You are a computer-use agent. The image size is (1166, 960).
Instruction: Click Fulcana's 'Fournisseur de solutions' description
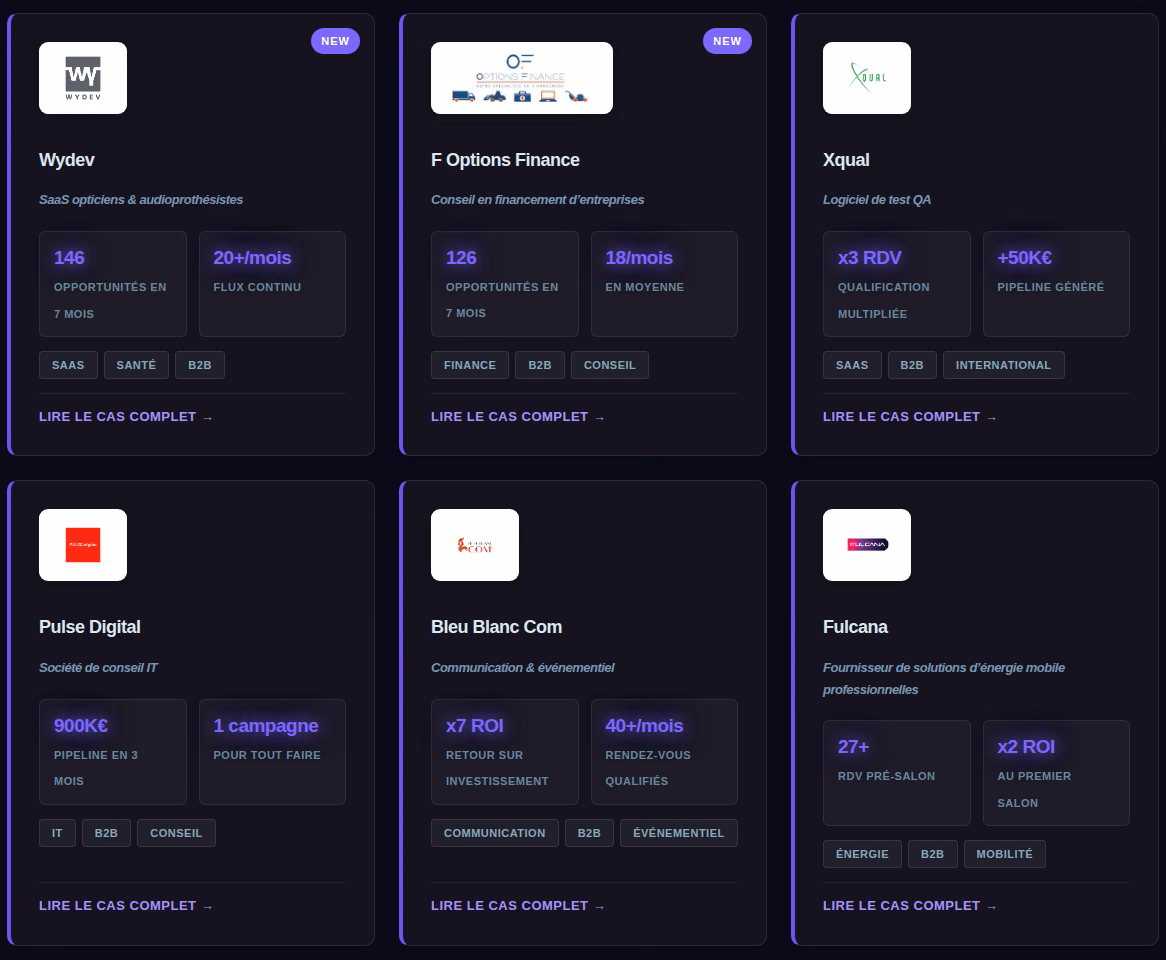point(944,679)
